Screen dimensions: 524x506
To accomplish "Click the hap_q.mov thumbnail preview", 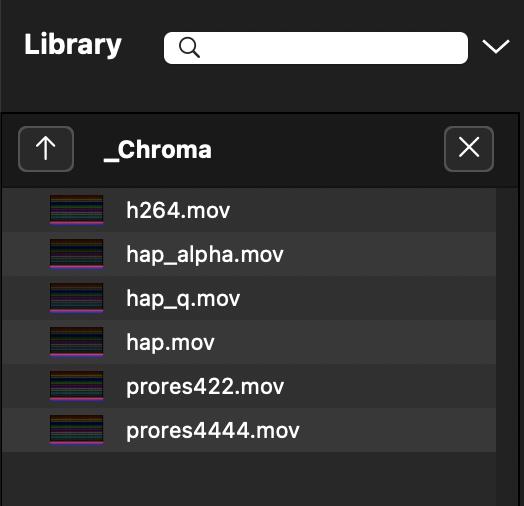I will 77,298.
